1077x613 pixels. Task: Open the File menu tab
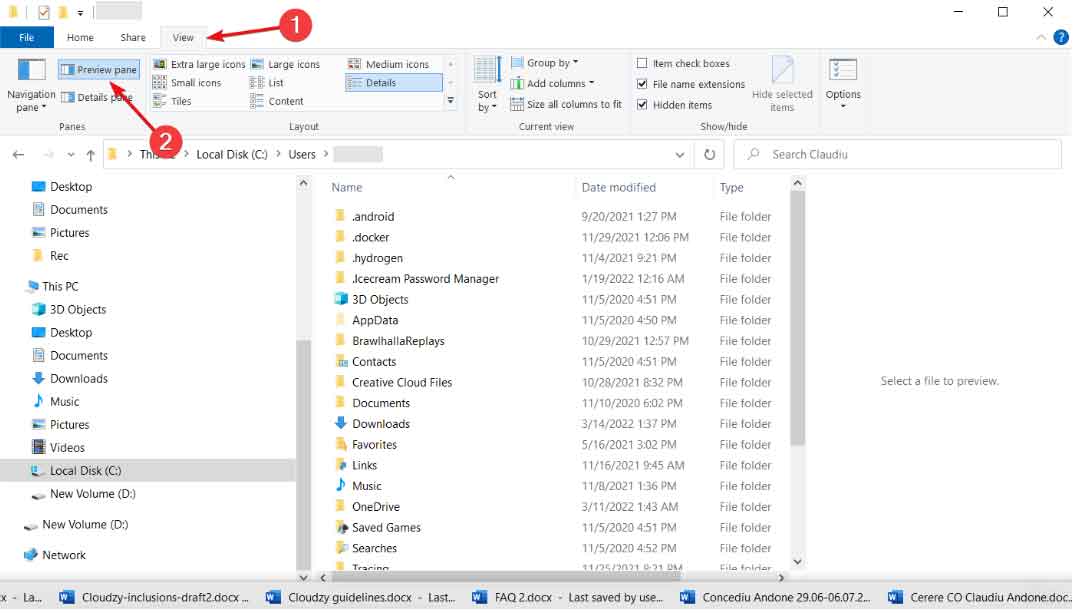27,38
